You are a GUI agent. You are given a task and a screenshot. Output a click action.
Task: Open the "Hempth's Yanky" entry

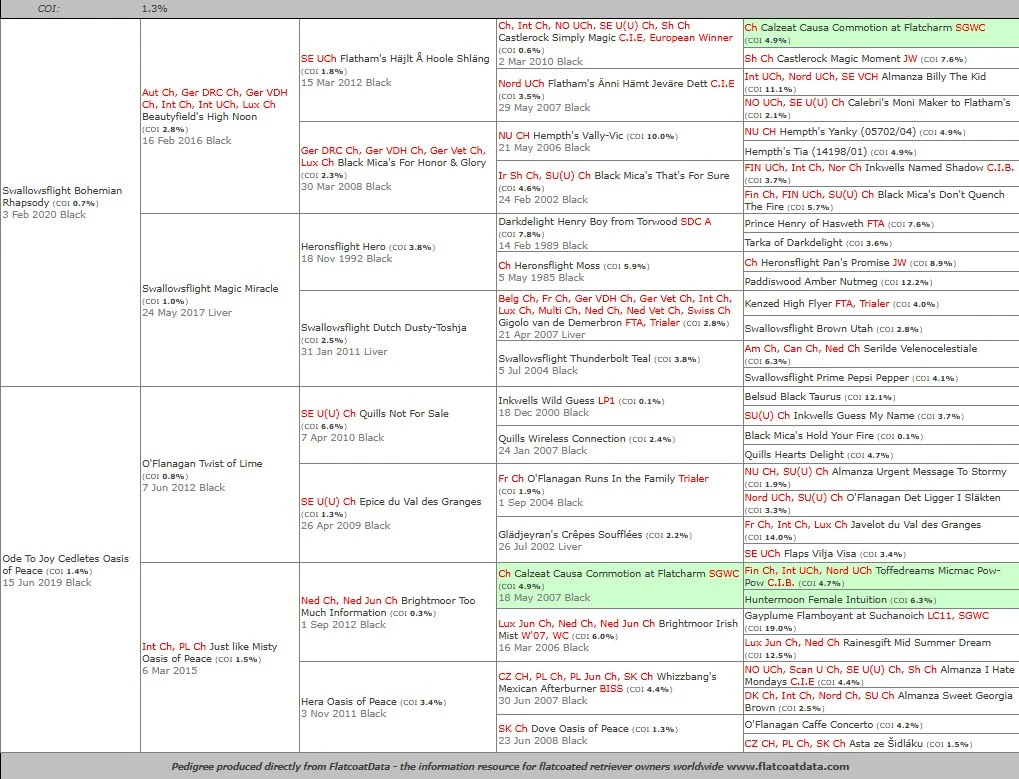point(819,132)
